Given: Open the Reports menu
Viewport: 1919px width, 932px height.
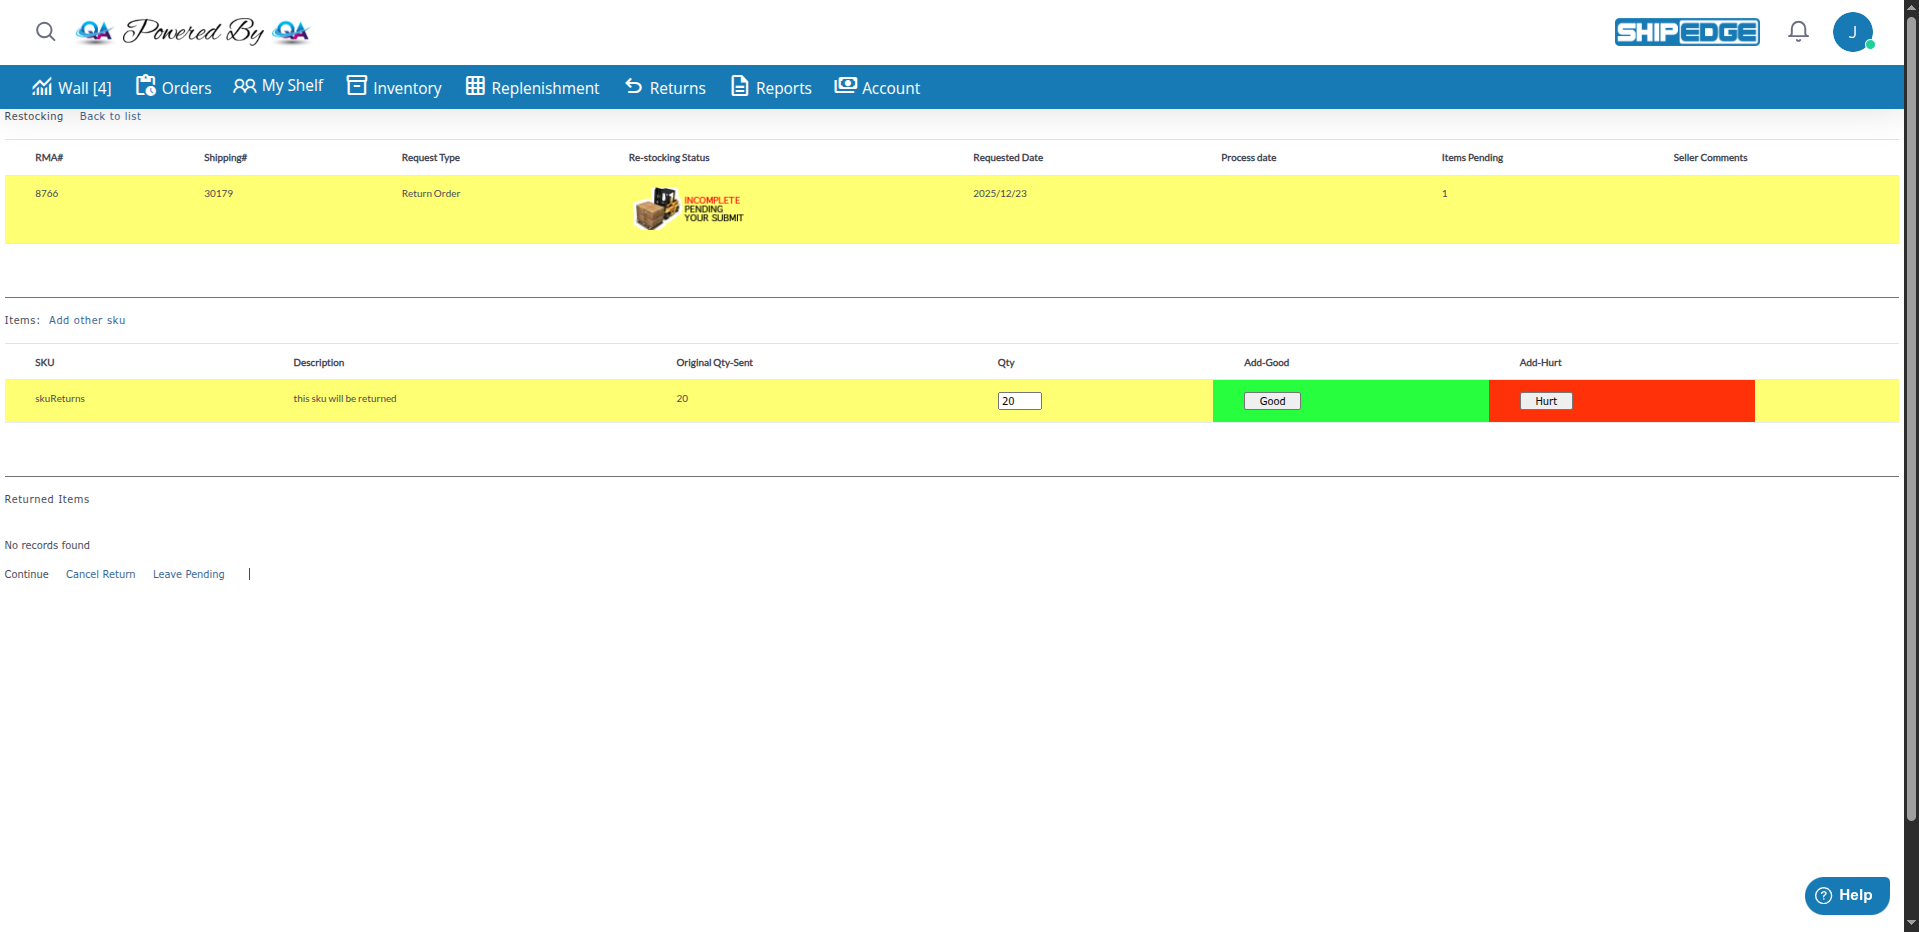Looking at the screenshot, I should (771, 88).
